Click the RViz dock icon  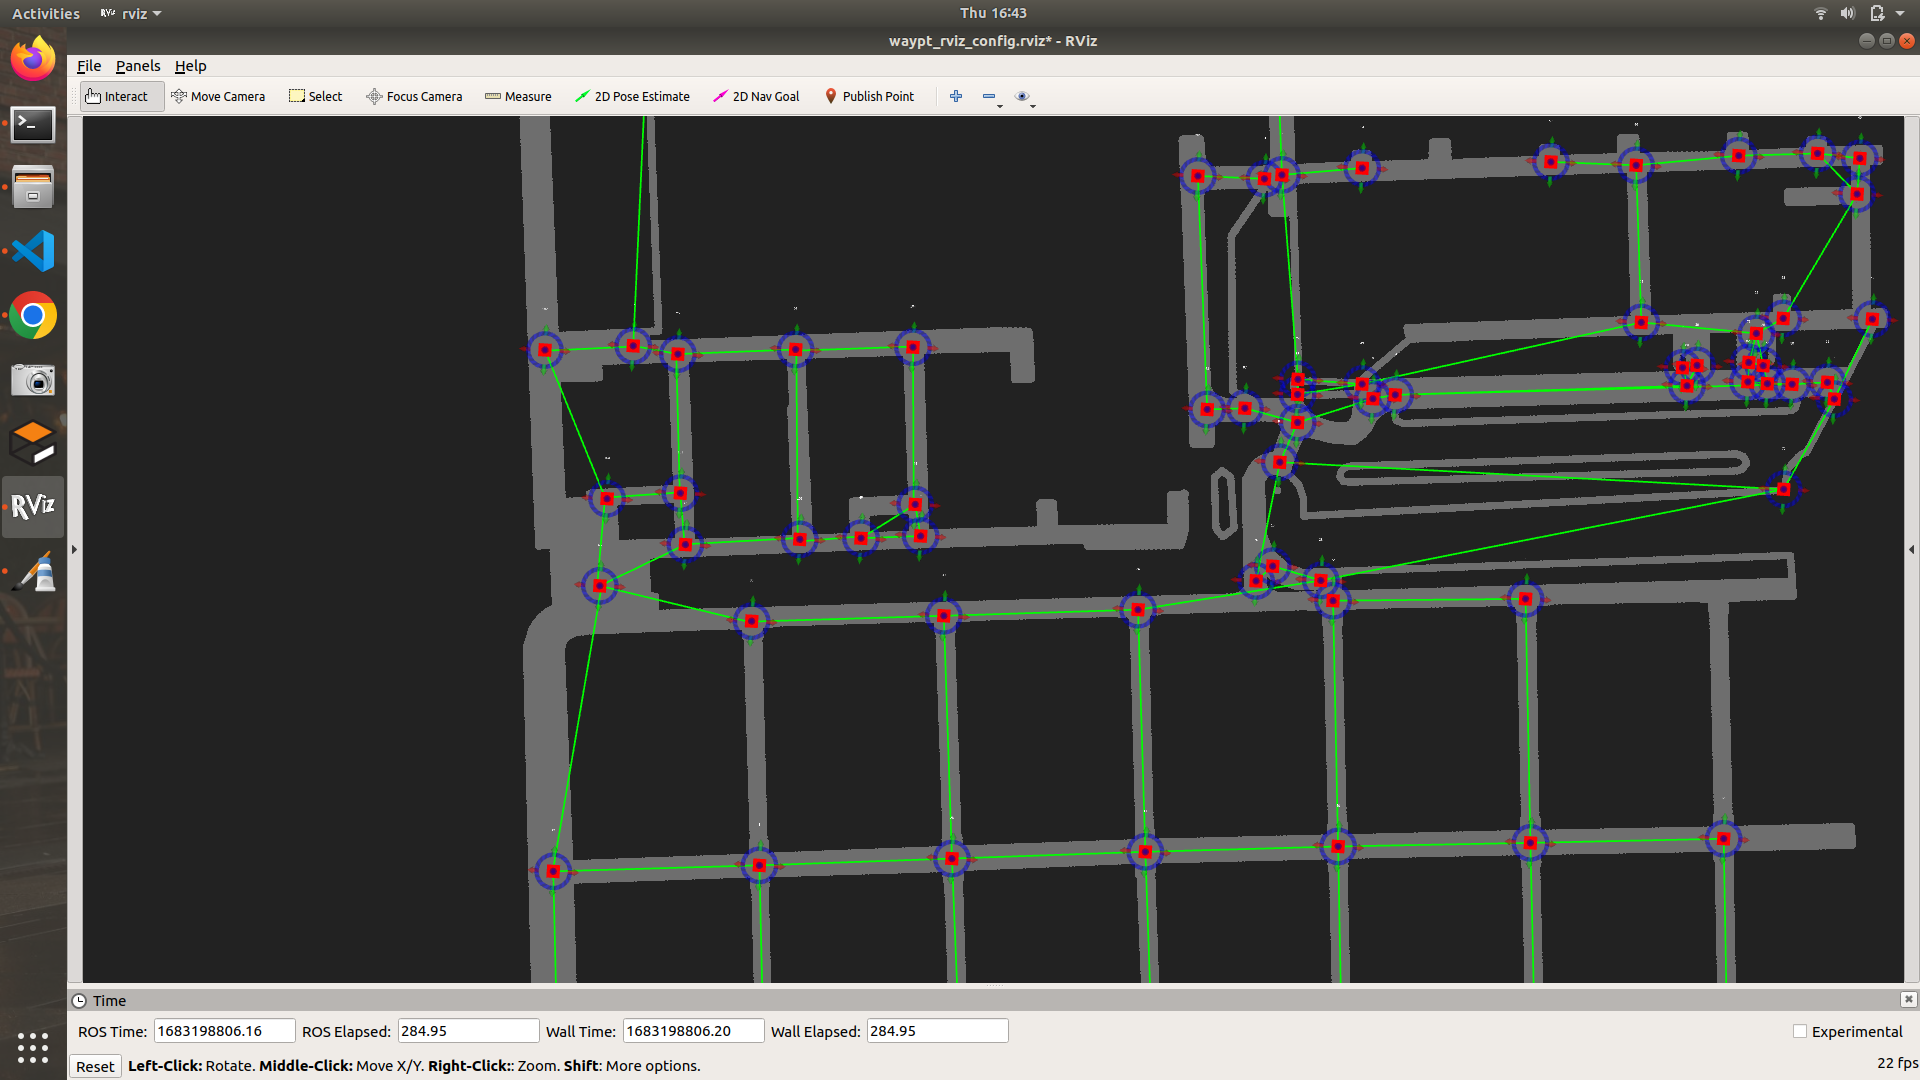33,506
